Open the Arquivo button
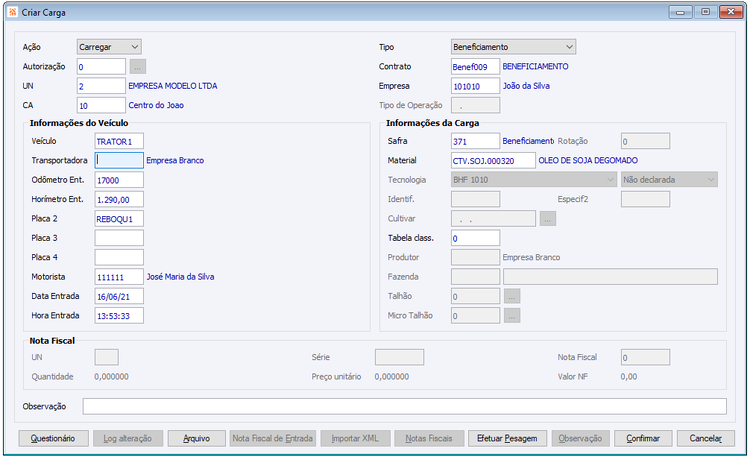This screenshot has height=457, width=750. (x=197, y=438)
